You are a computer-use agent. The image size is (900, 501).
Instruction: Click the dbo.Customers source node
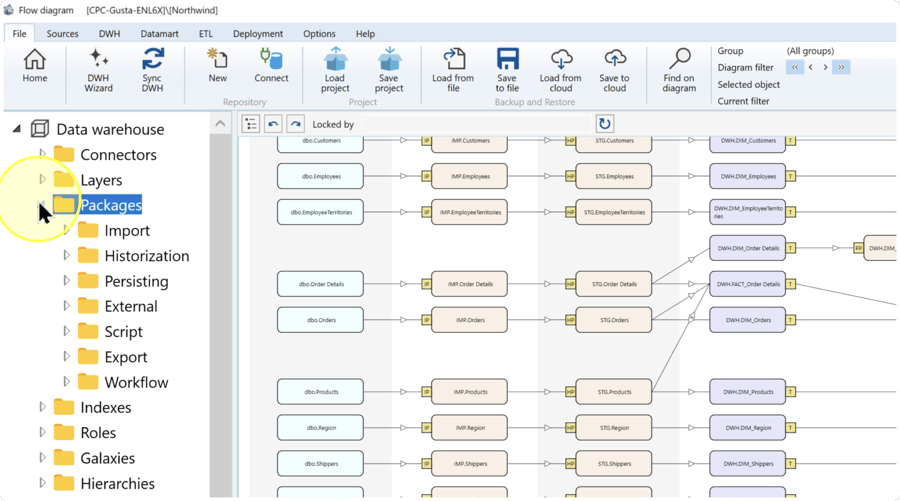(320, 143)
